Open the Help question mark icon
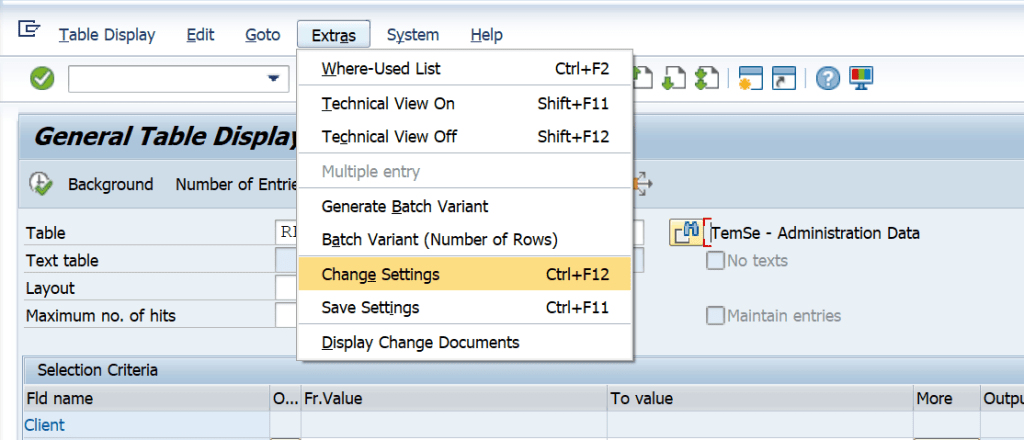The width and height of the screenshot is (1024, 440). [x=828, y=80]
